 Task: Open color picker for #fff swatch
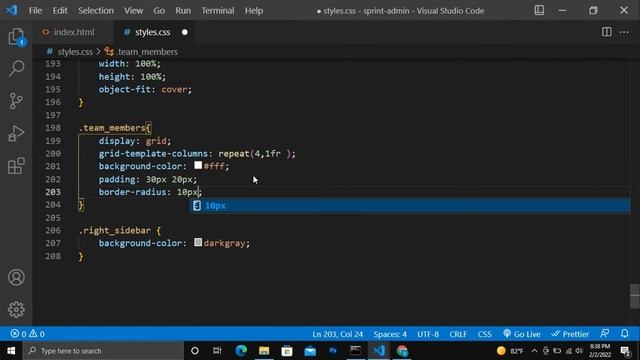[198, 165]
